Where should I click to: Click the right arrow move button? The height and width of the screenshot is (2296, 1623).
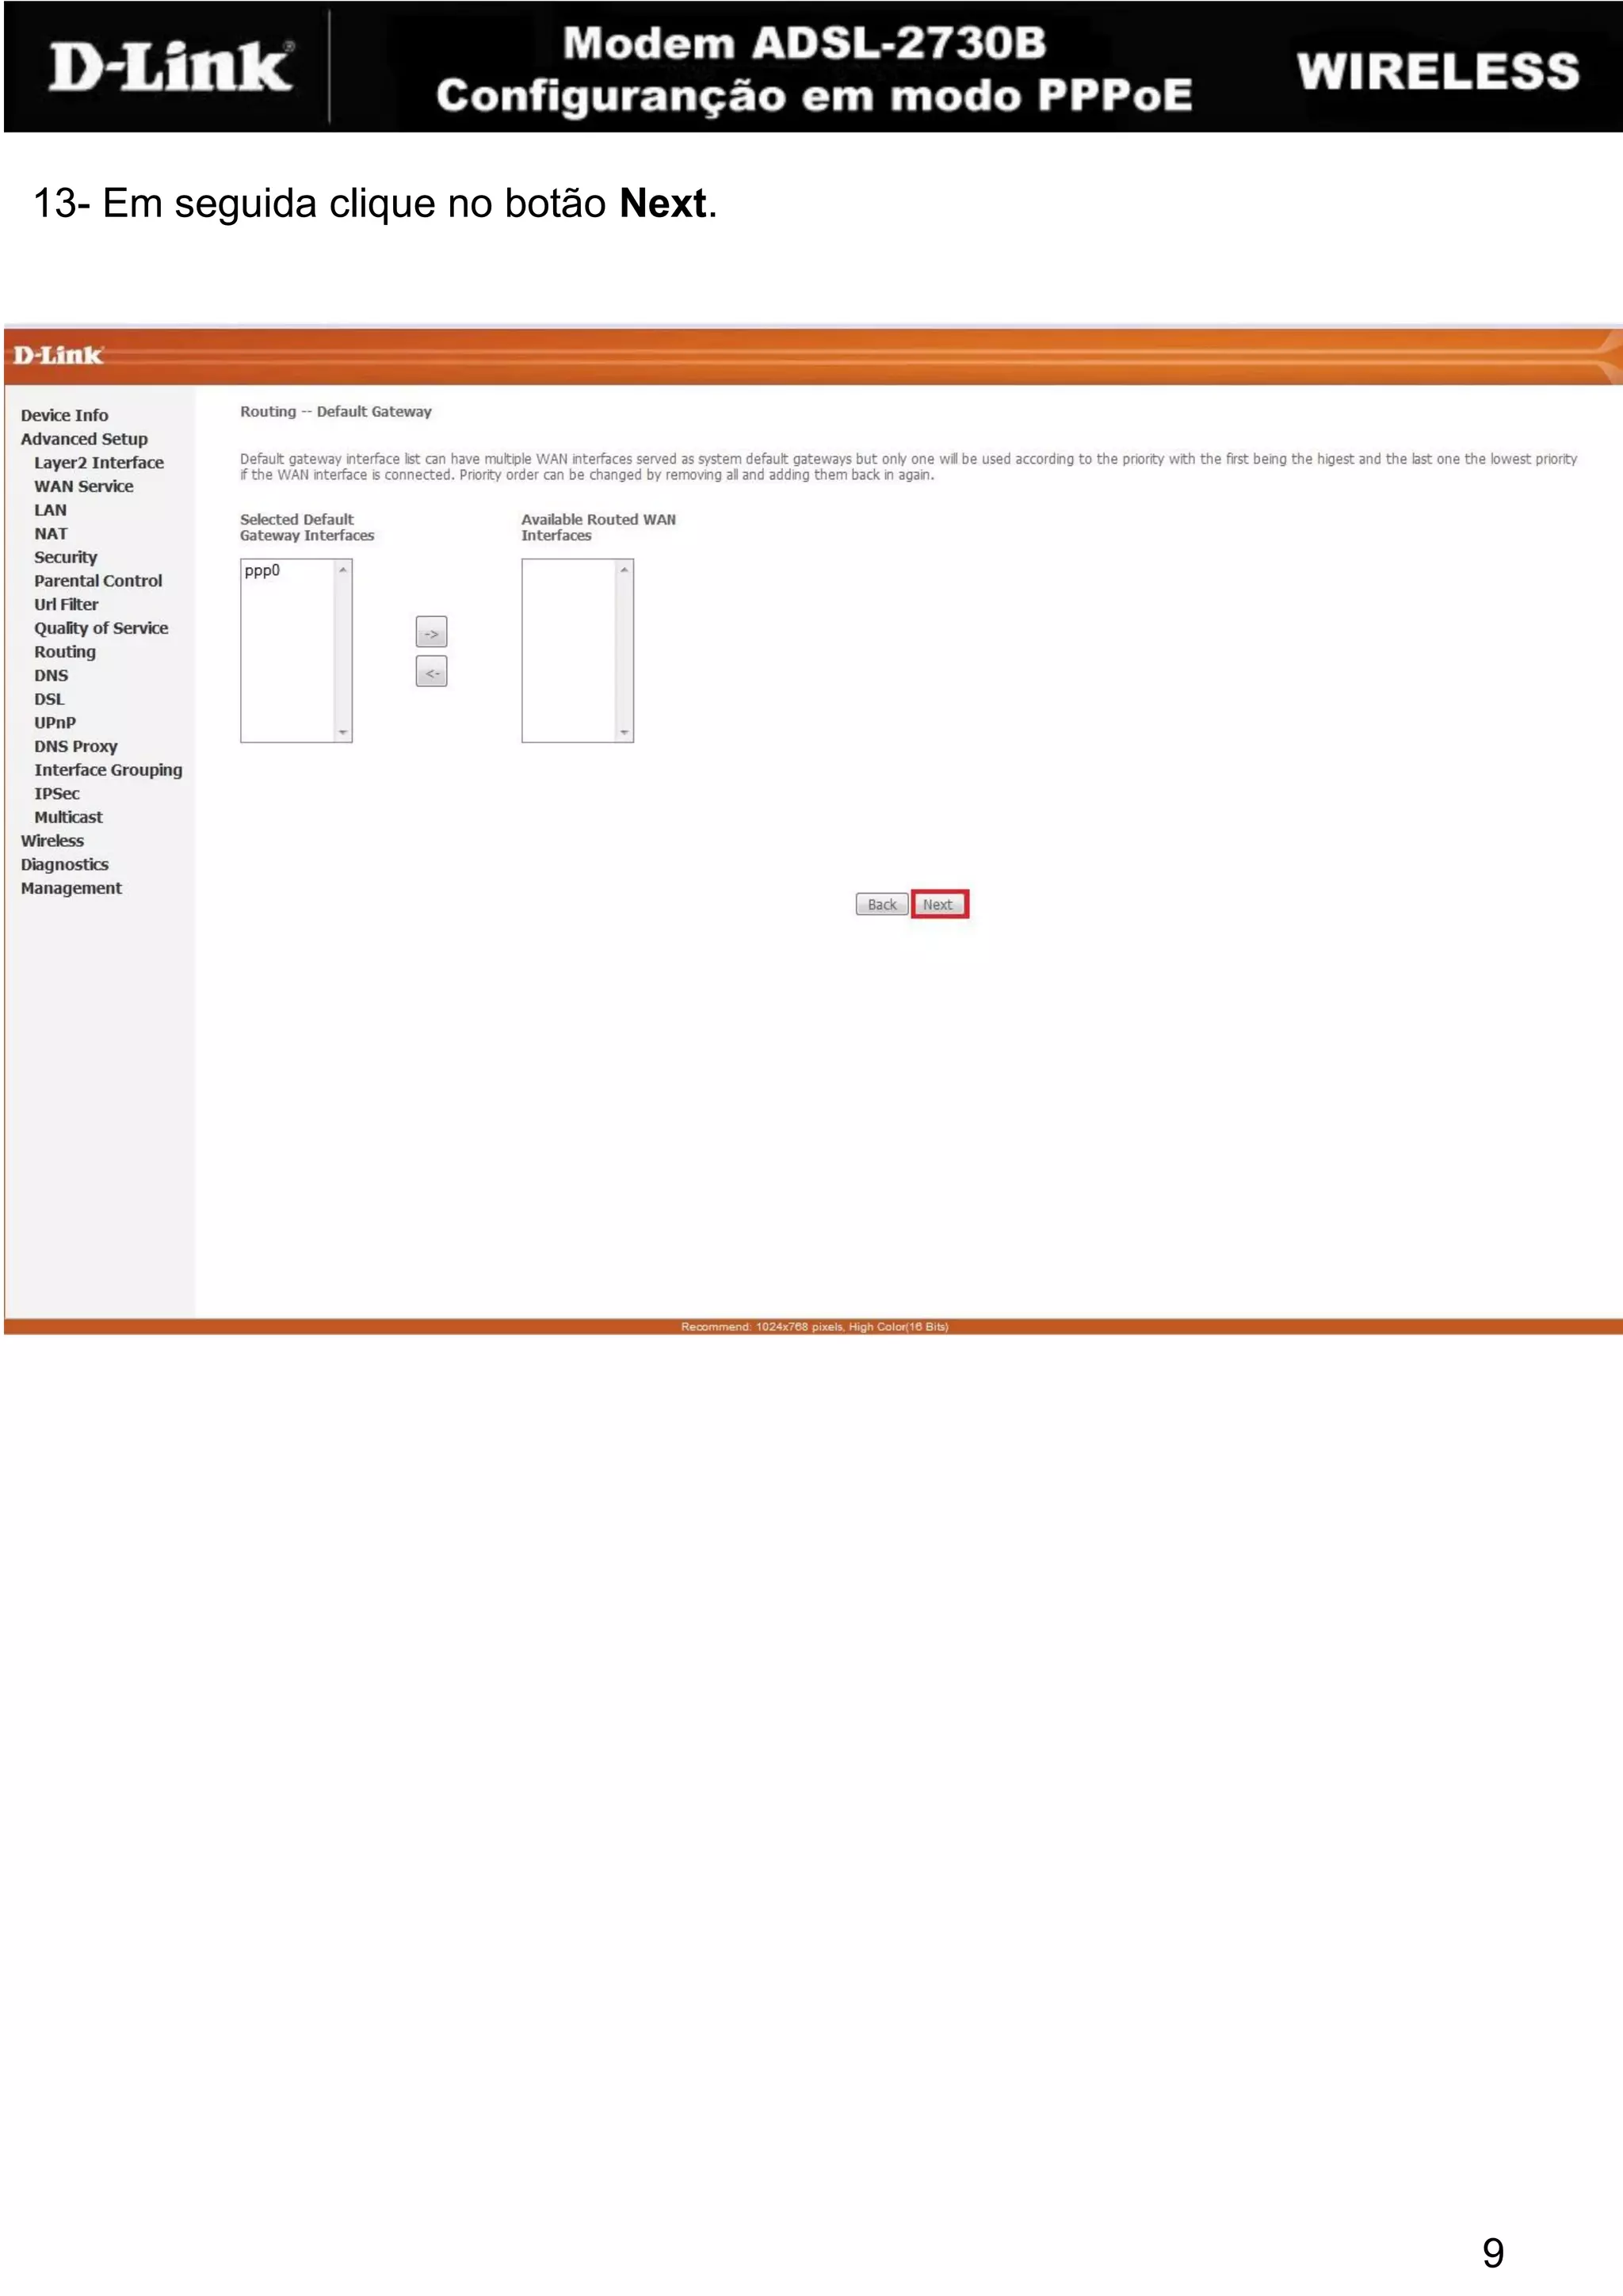(431, 632)
